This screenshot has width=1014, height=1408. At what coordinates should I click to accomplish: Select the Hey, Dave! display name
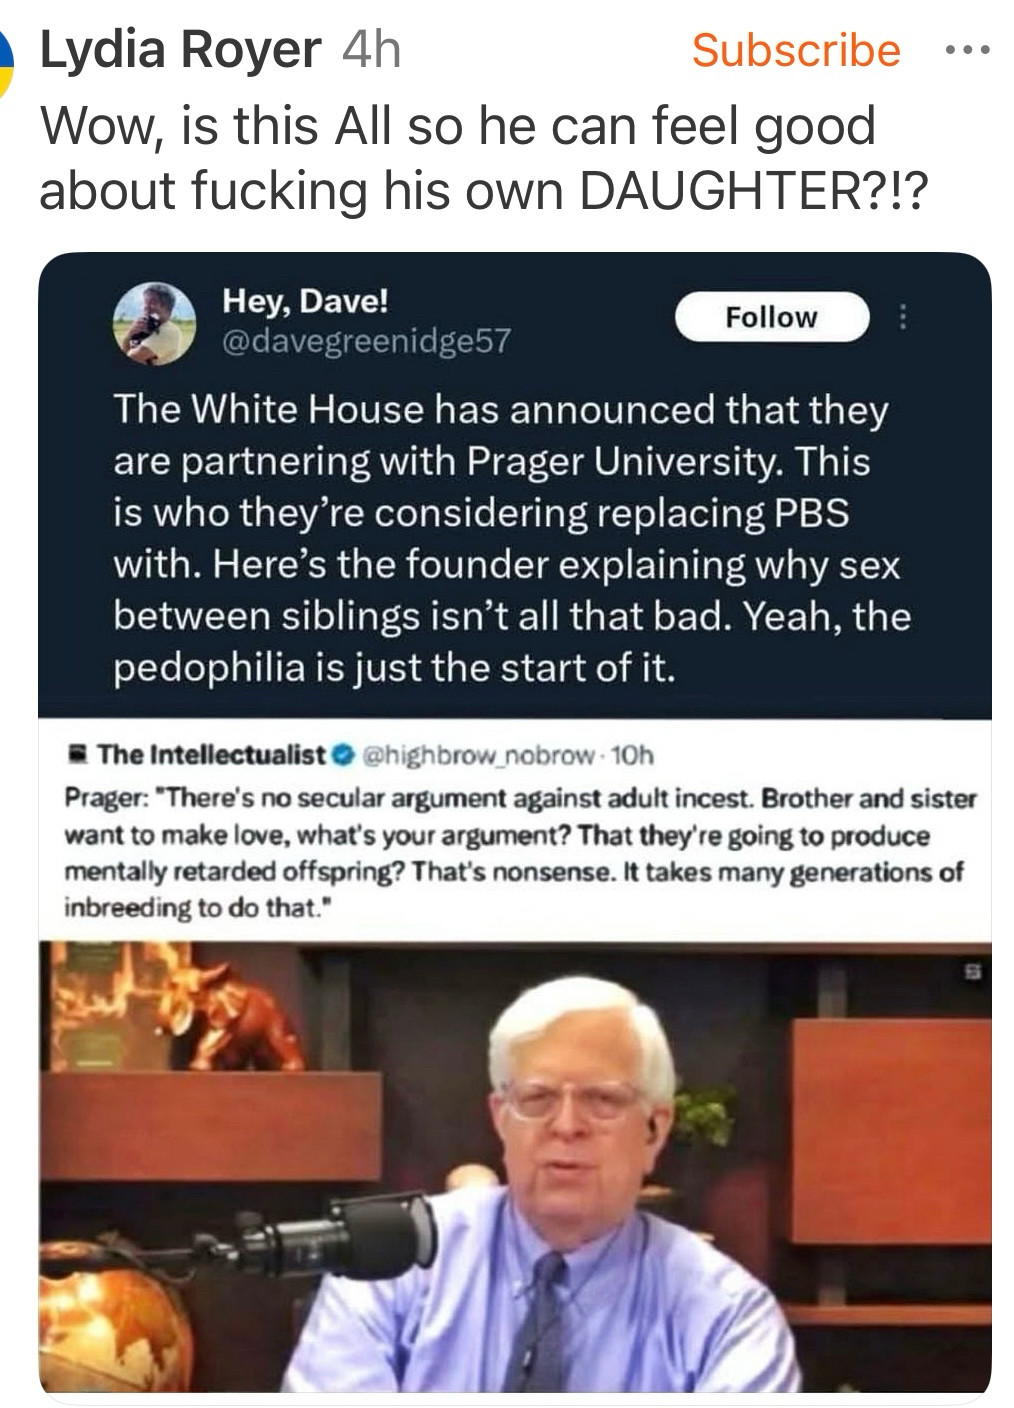point(305,300)
